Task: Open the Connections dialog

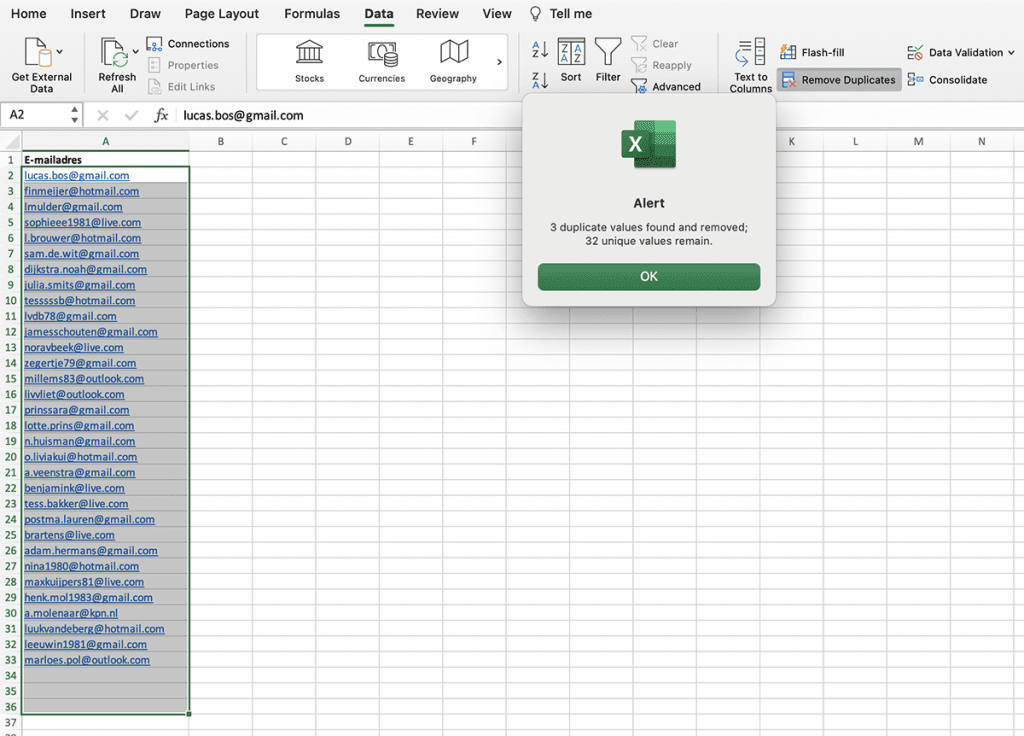Action: pyautogui.click(x=190, y=43)
